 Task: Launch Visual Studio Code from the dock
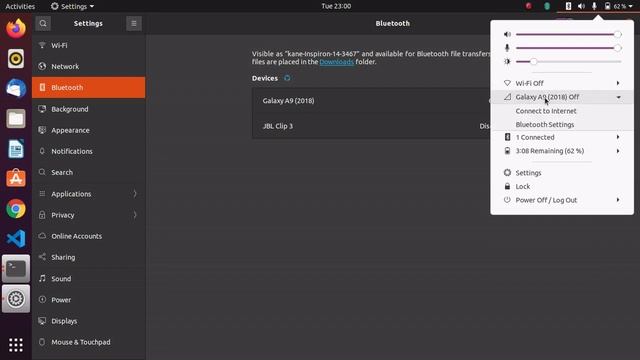pyautogui.click(x=16, y=239)
